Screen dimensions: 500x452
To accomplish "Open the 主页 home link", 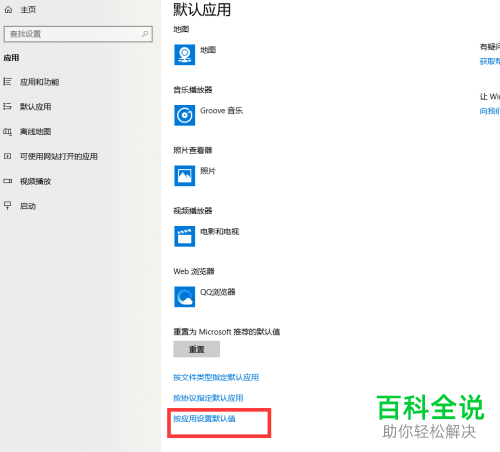I will pos(28,10).
